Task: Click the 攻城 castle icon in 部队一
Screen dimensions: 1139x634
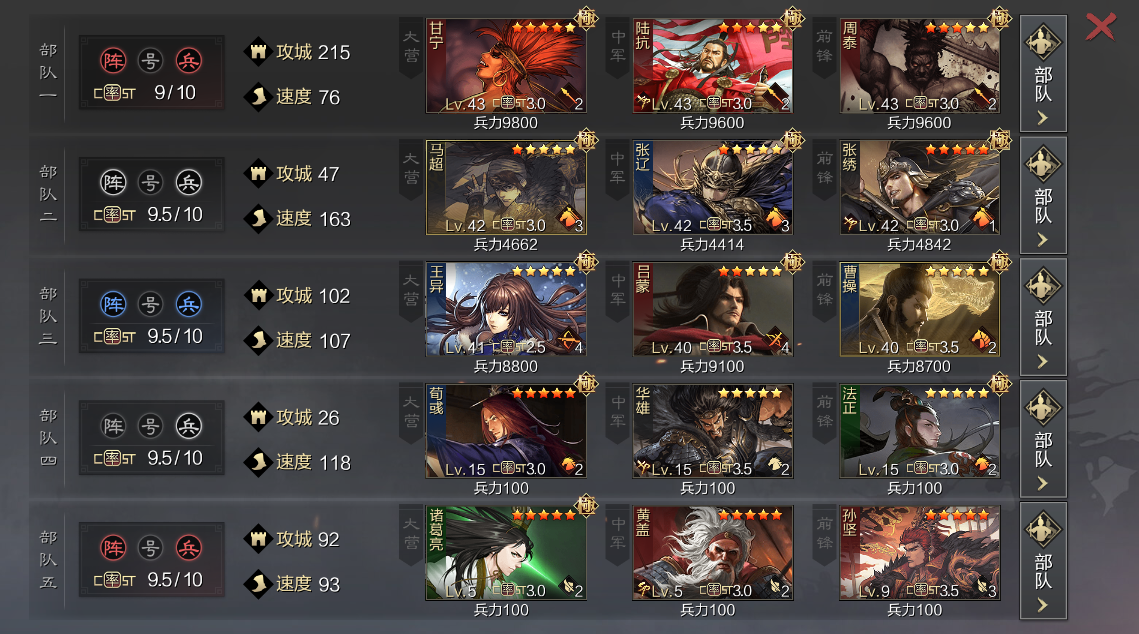Action: click(258, 52)
